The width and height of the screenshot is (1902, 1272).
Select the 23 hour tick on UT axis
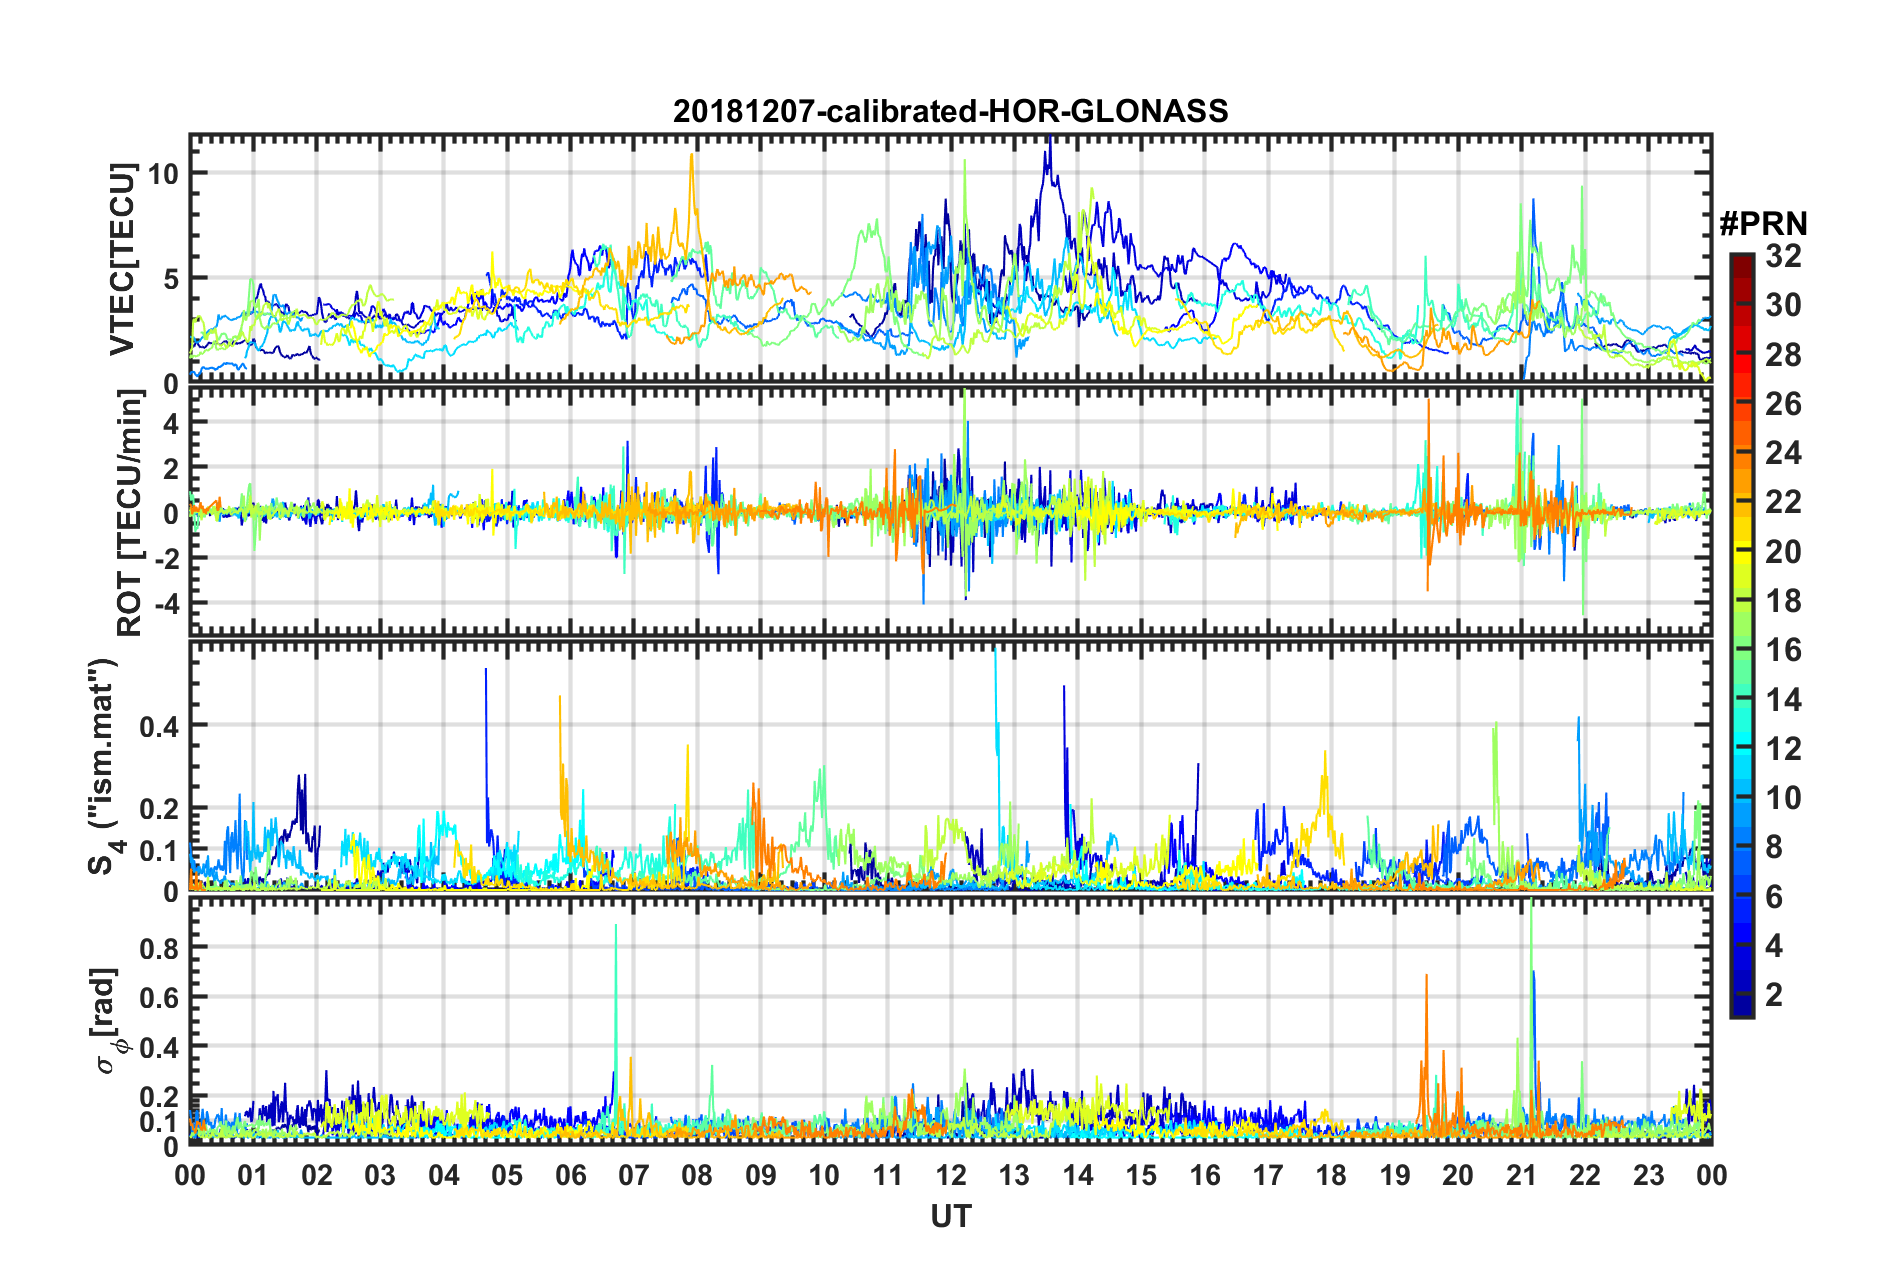click(1648, 1174)
